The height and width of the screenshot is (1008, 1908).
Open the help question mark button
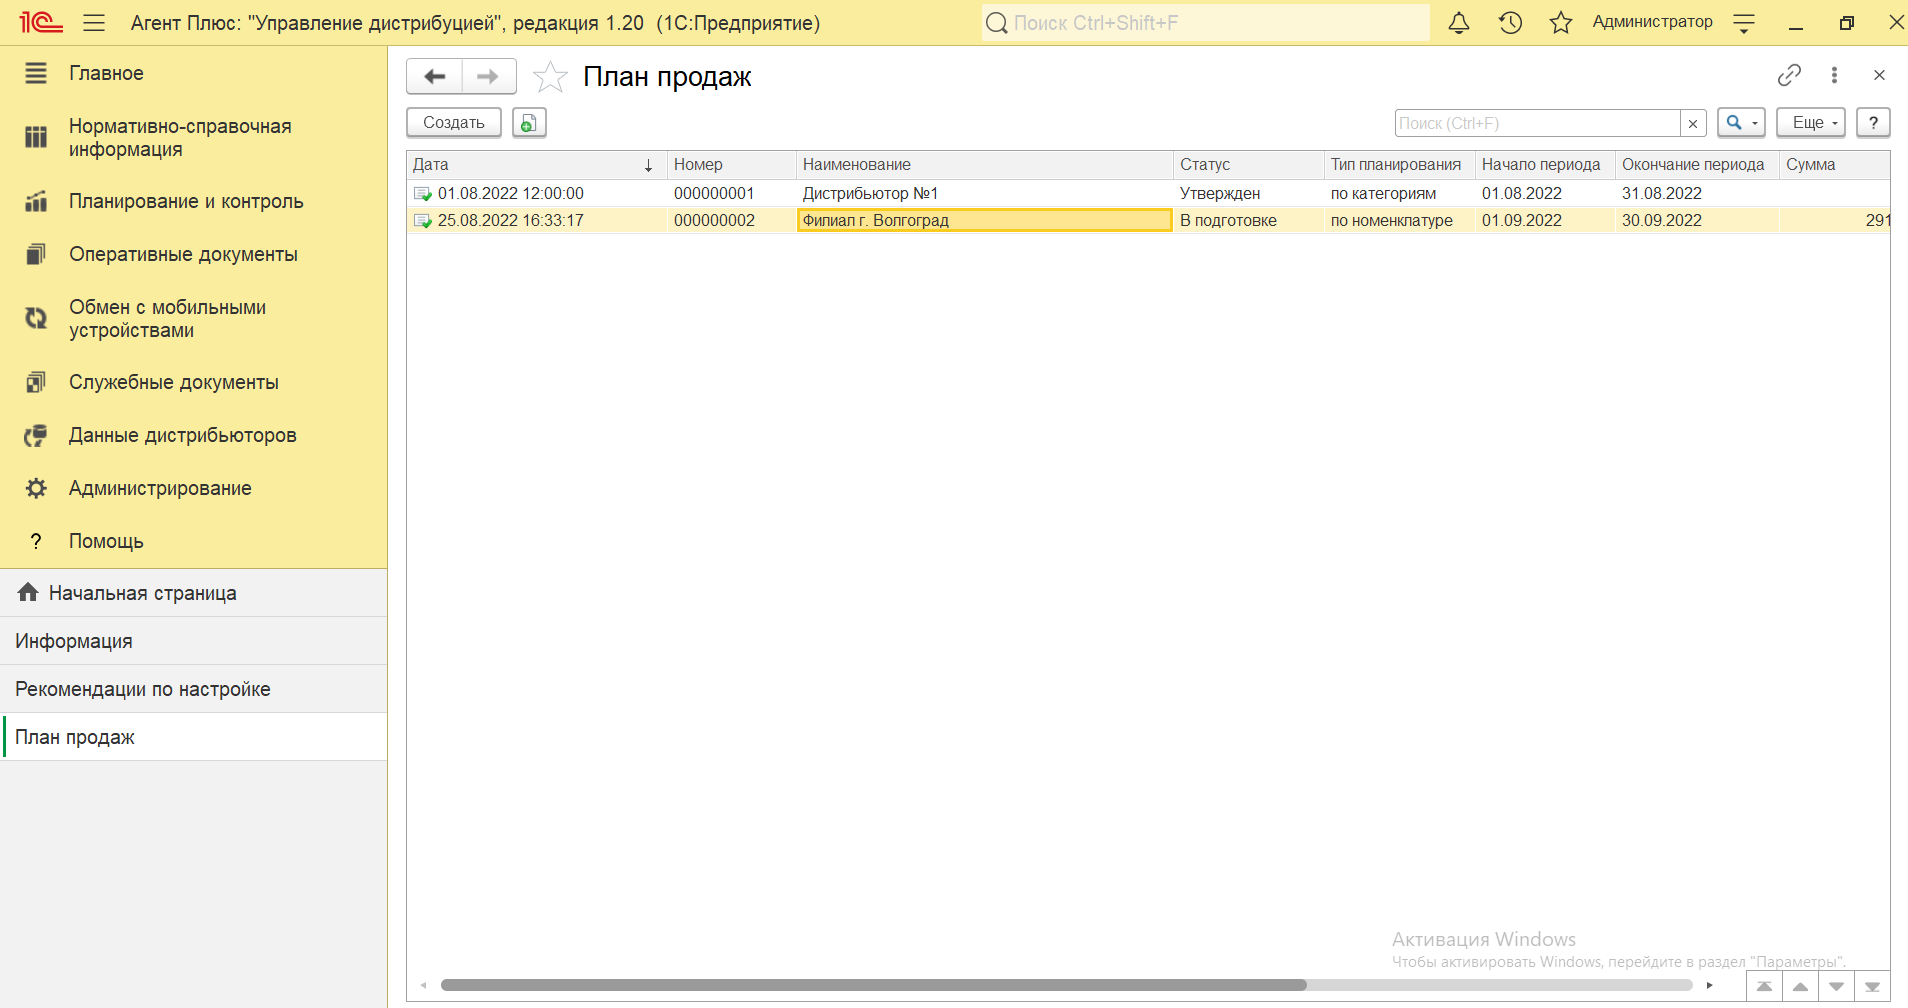tap(1873, 122)
